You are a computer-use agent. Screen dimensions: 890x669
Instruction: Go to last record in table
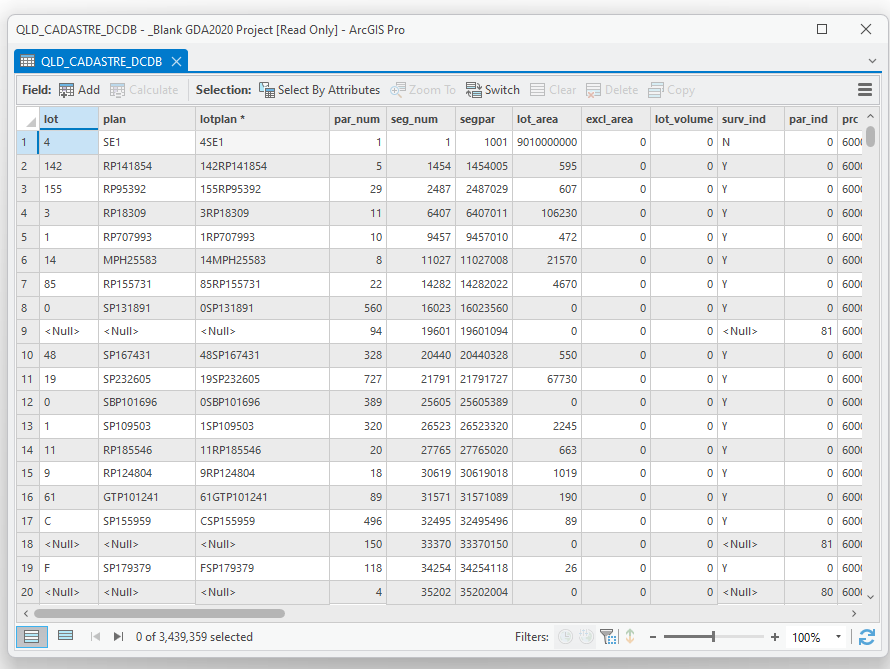[118, 637]
